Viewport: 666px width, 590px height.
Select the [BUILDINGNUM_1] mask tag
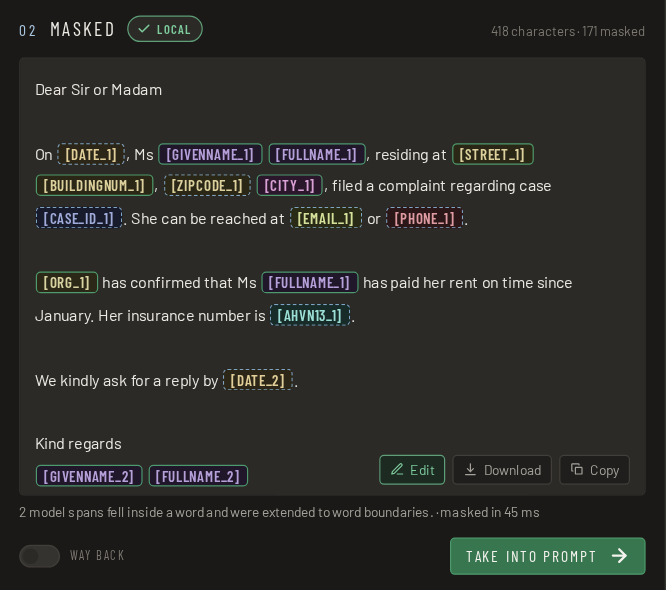[94, 186]
